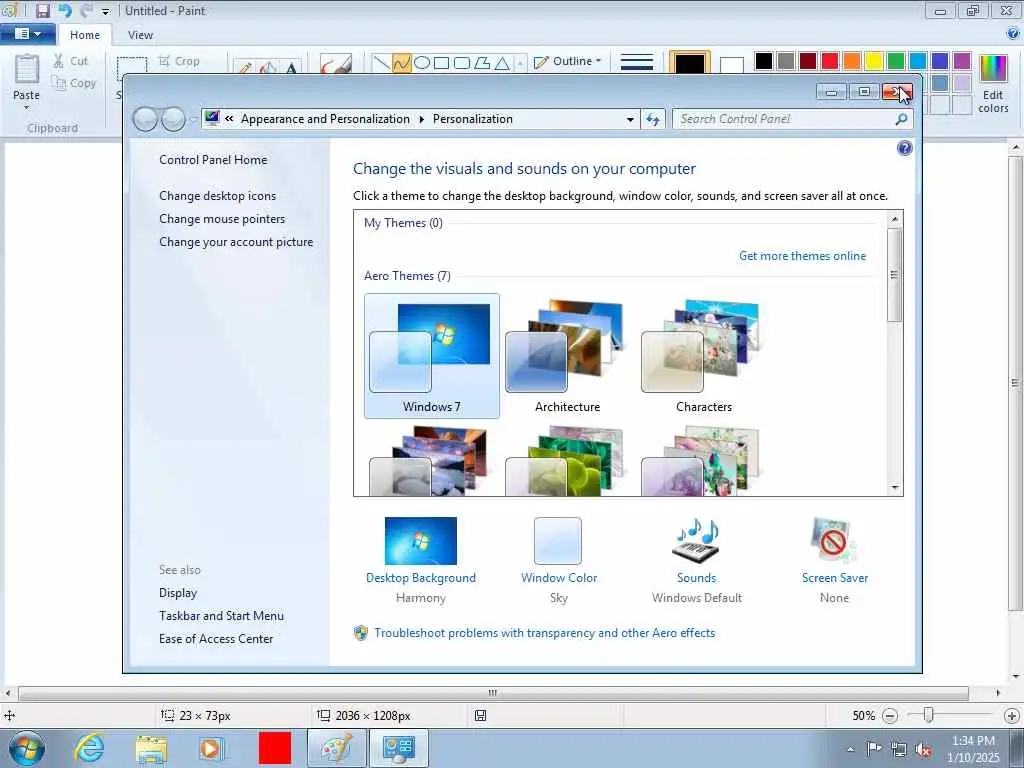Click the Zoom out minus button in Paint

pyautogui.click(x=889, y=716)
